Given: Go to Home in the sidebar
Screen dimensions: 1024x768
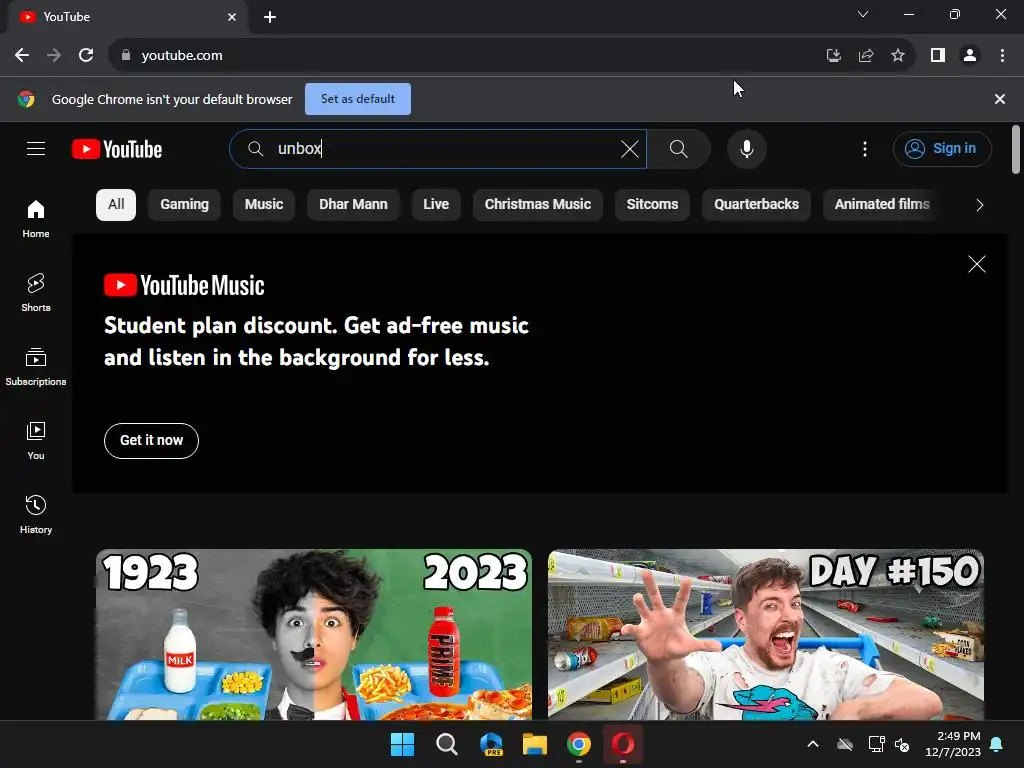Looking at the screenshot, I should (36, 219).
